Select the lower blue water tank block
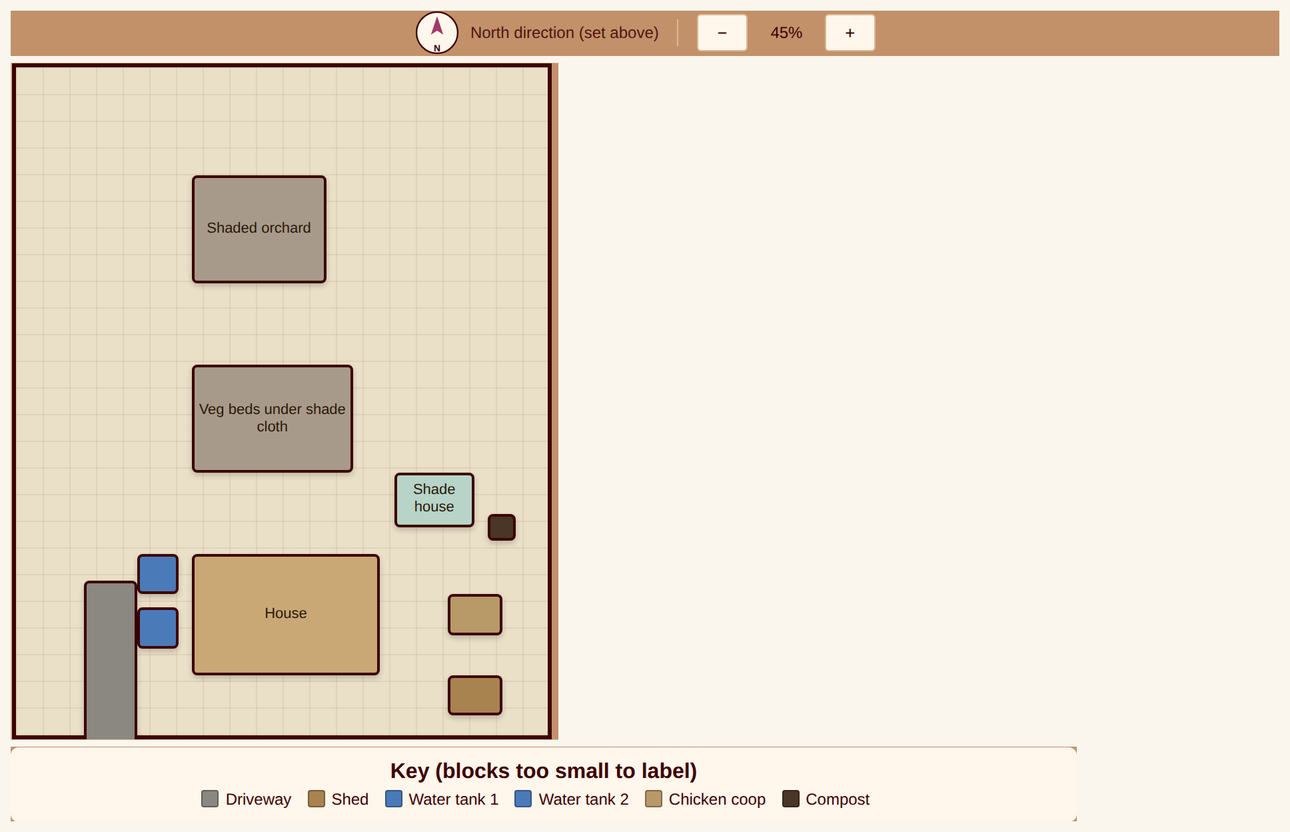The height and width of the screenshot is (832, 1290). (x=158, y=628)
